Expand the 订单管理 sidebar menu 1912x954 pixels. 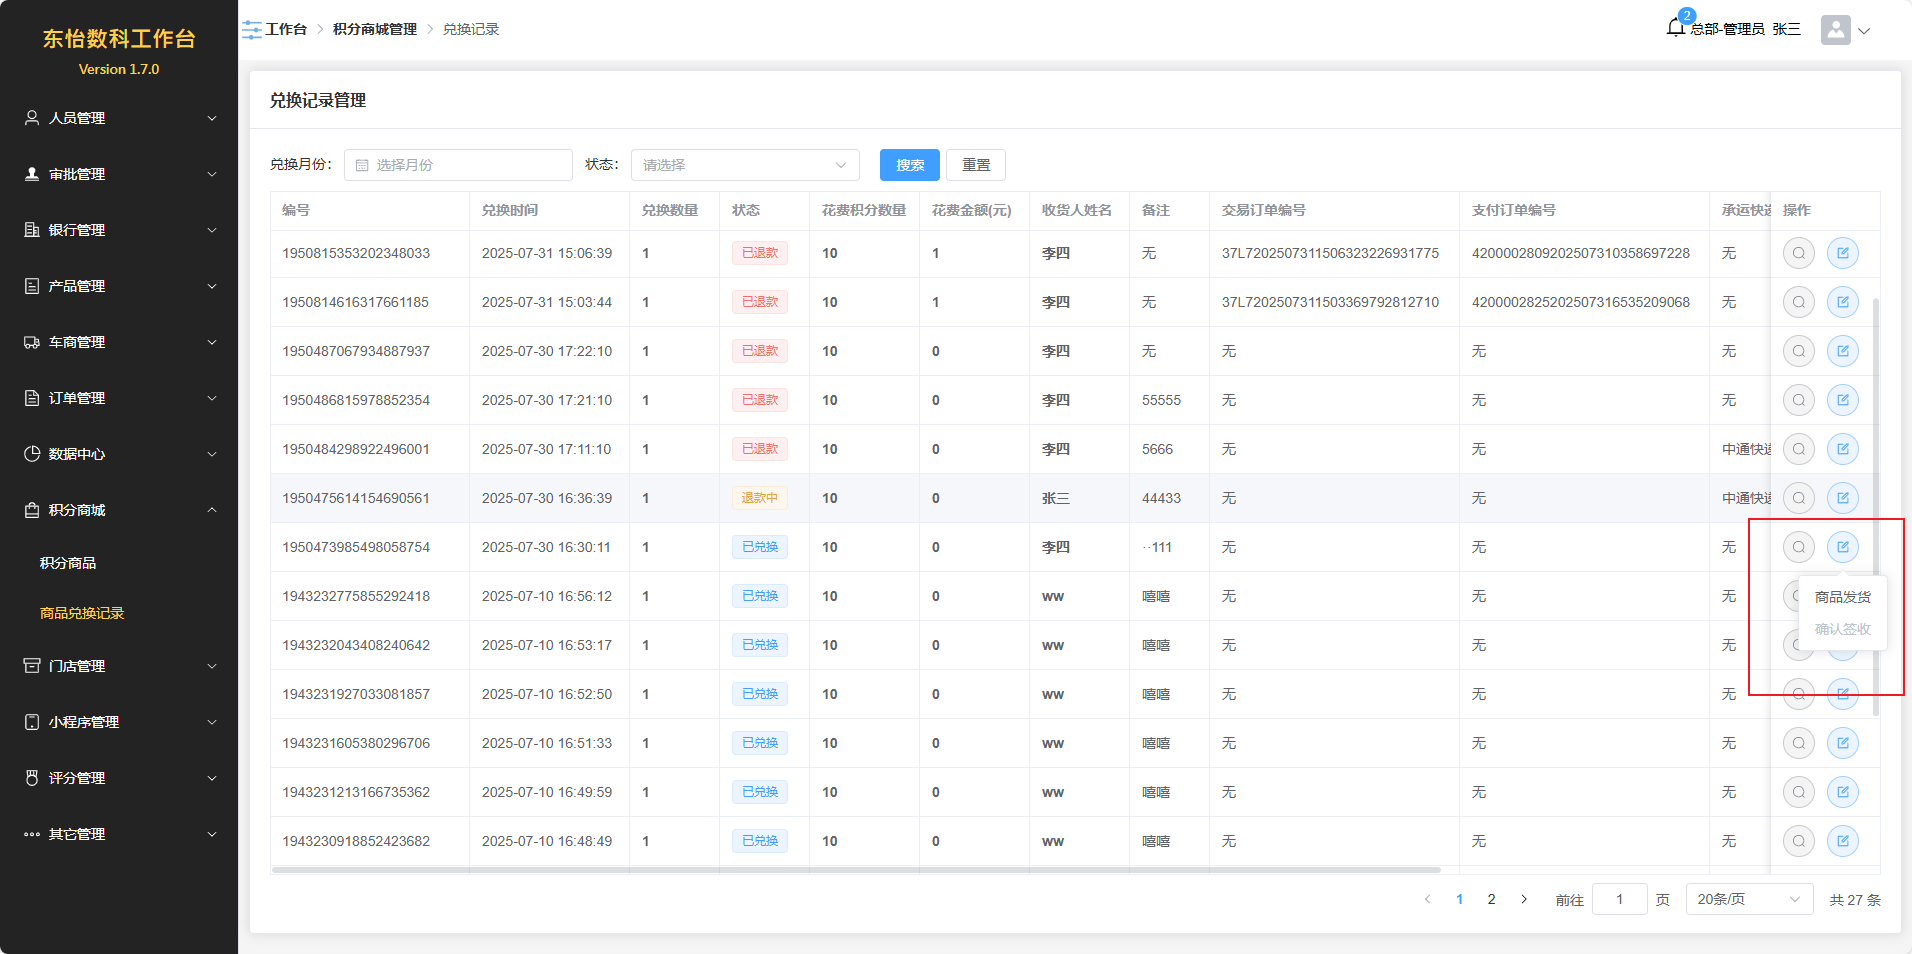pos(119,398)
